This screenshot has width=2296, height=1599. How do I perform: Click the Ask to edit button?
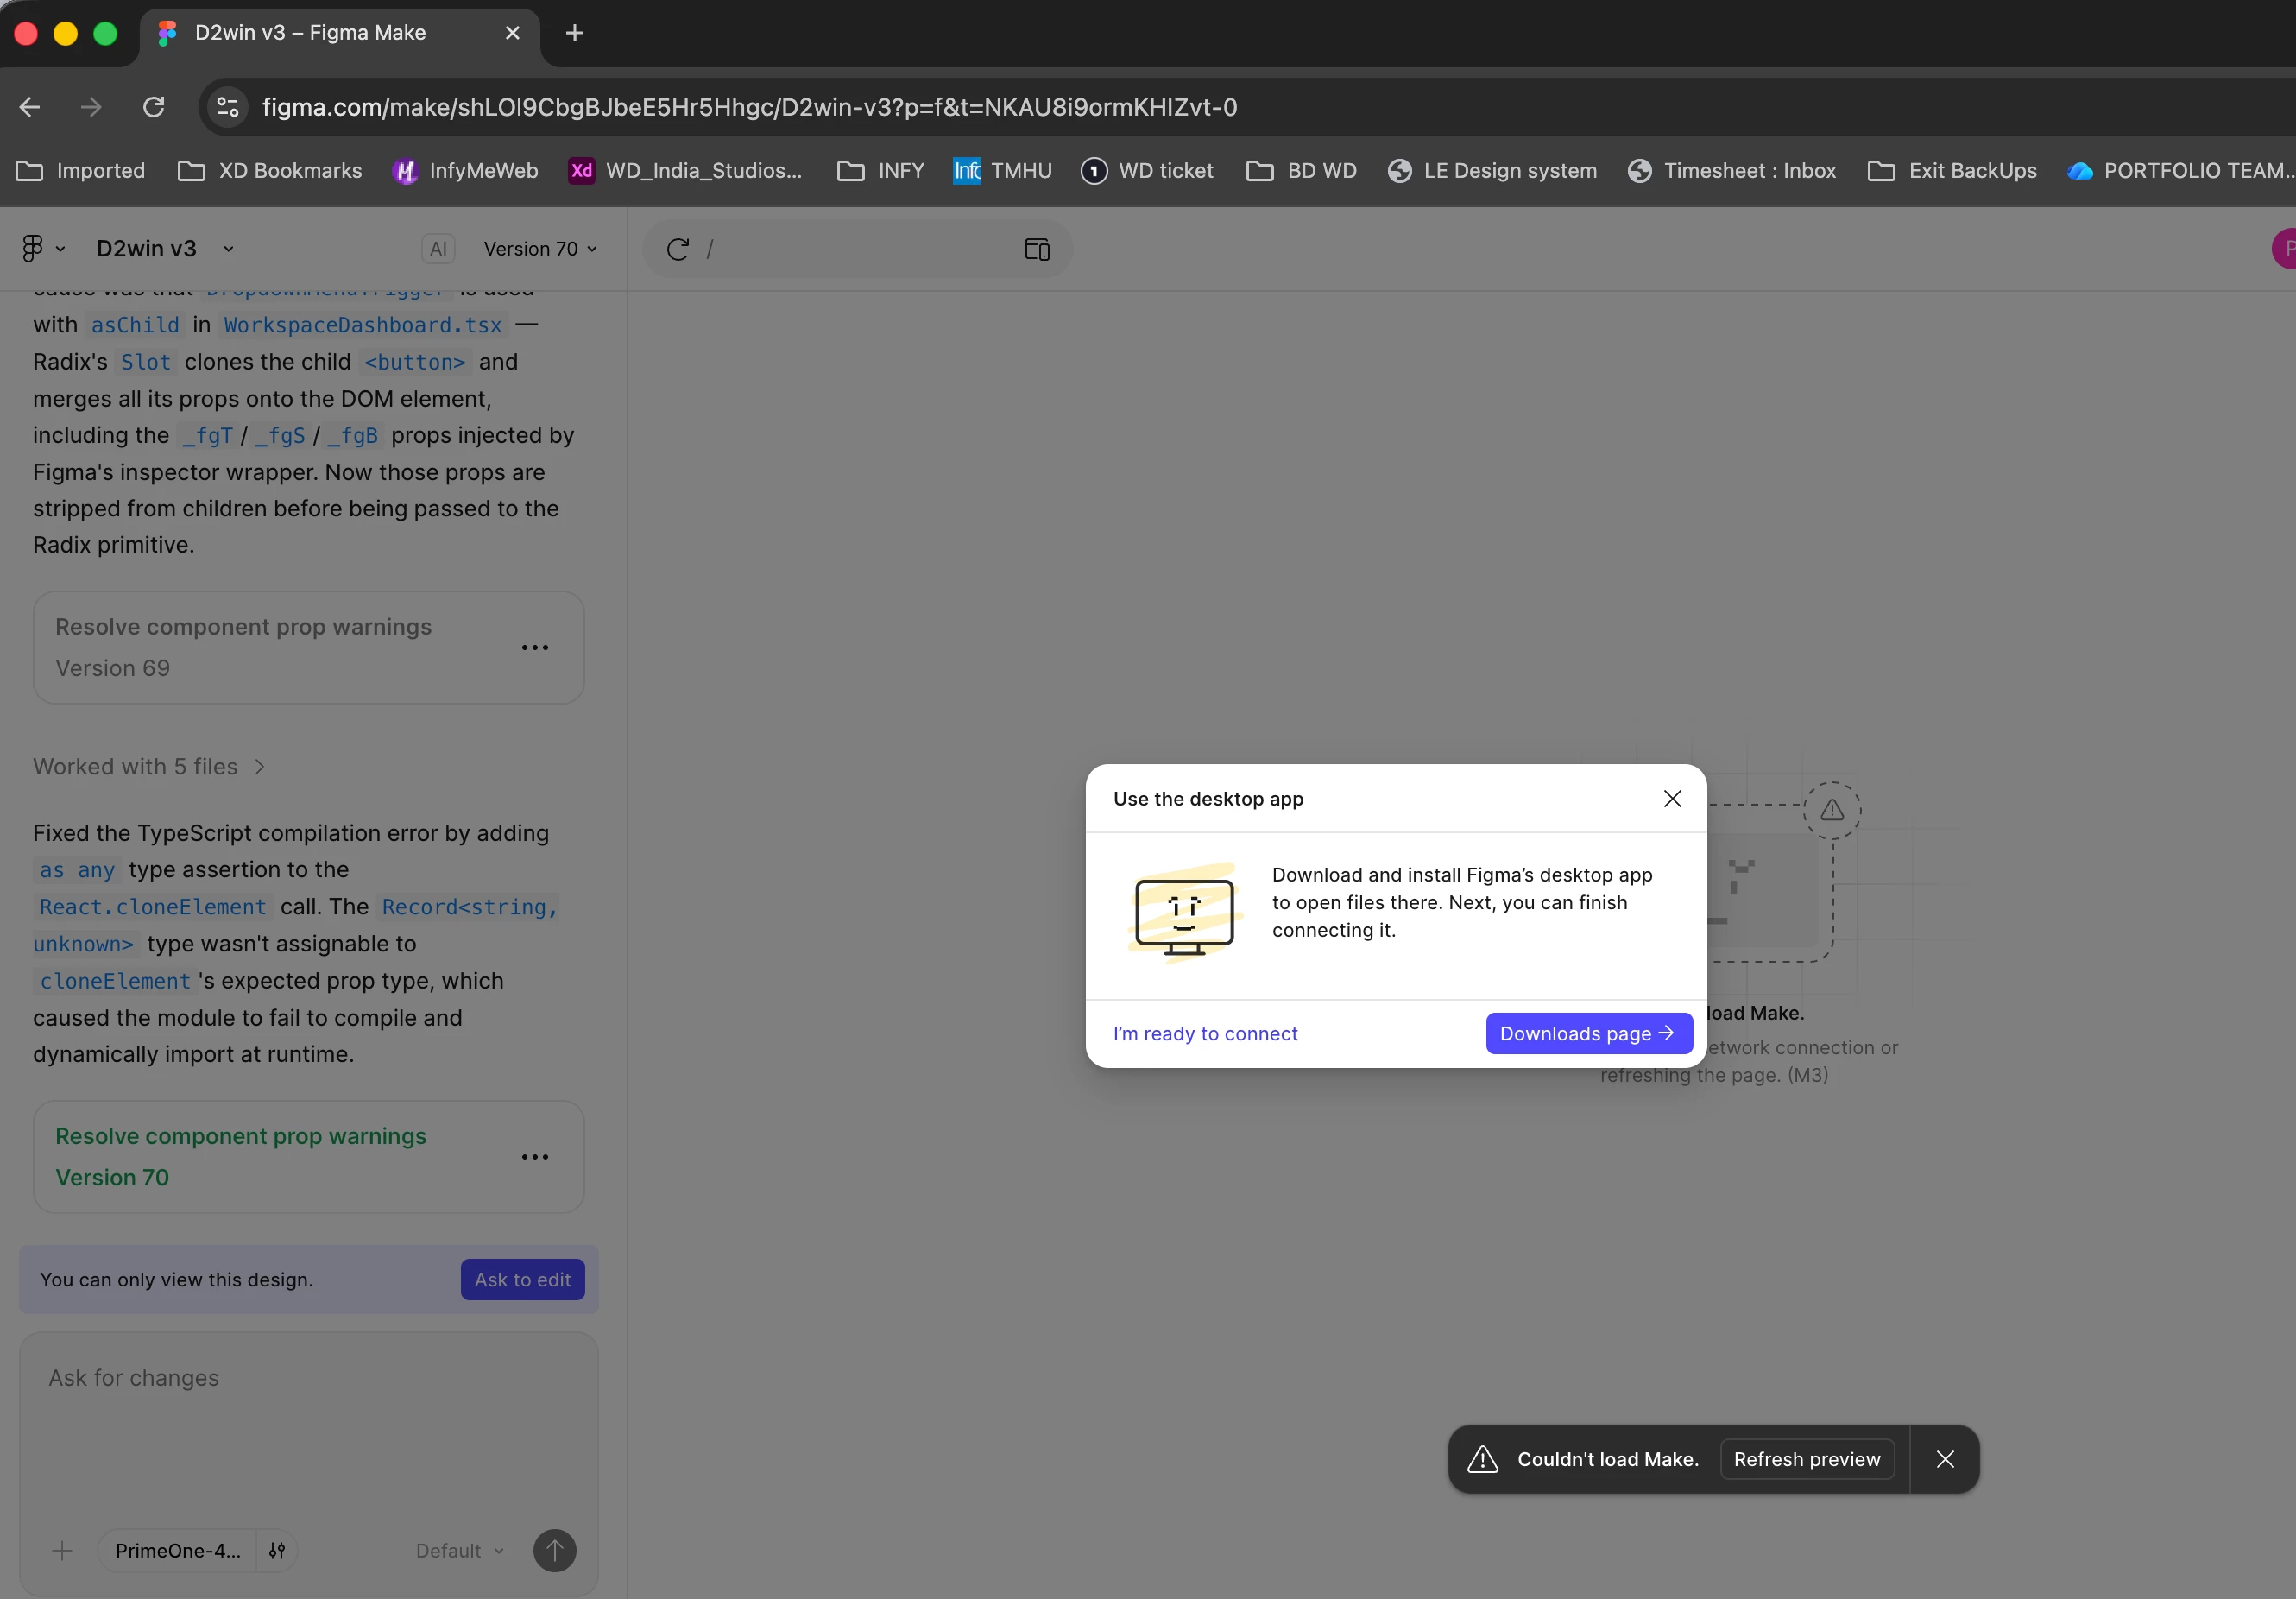pyautogui.click(x=522, y=1279)
